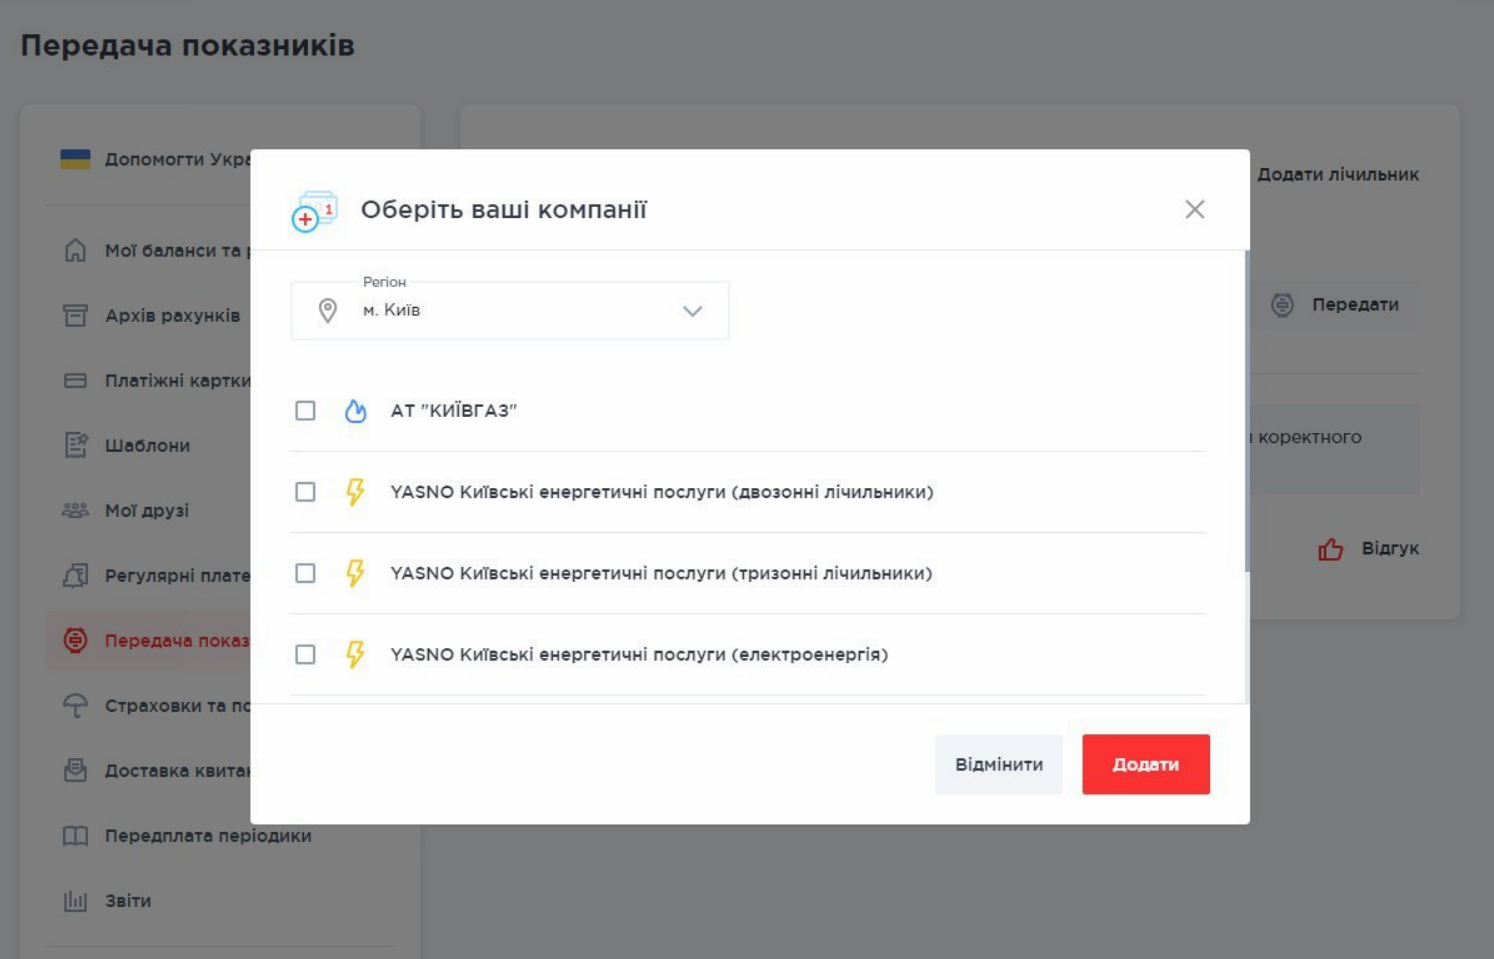
Task: Tick YASNO електроенергія checkbox
Action: coord(305,654)
